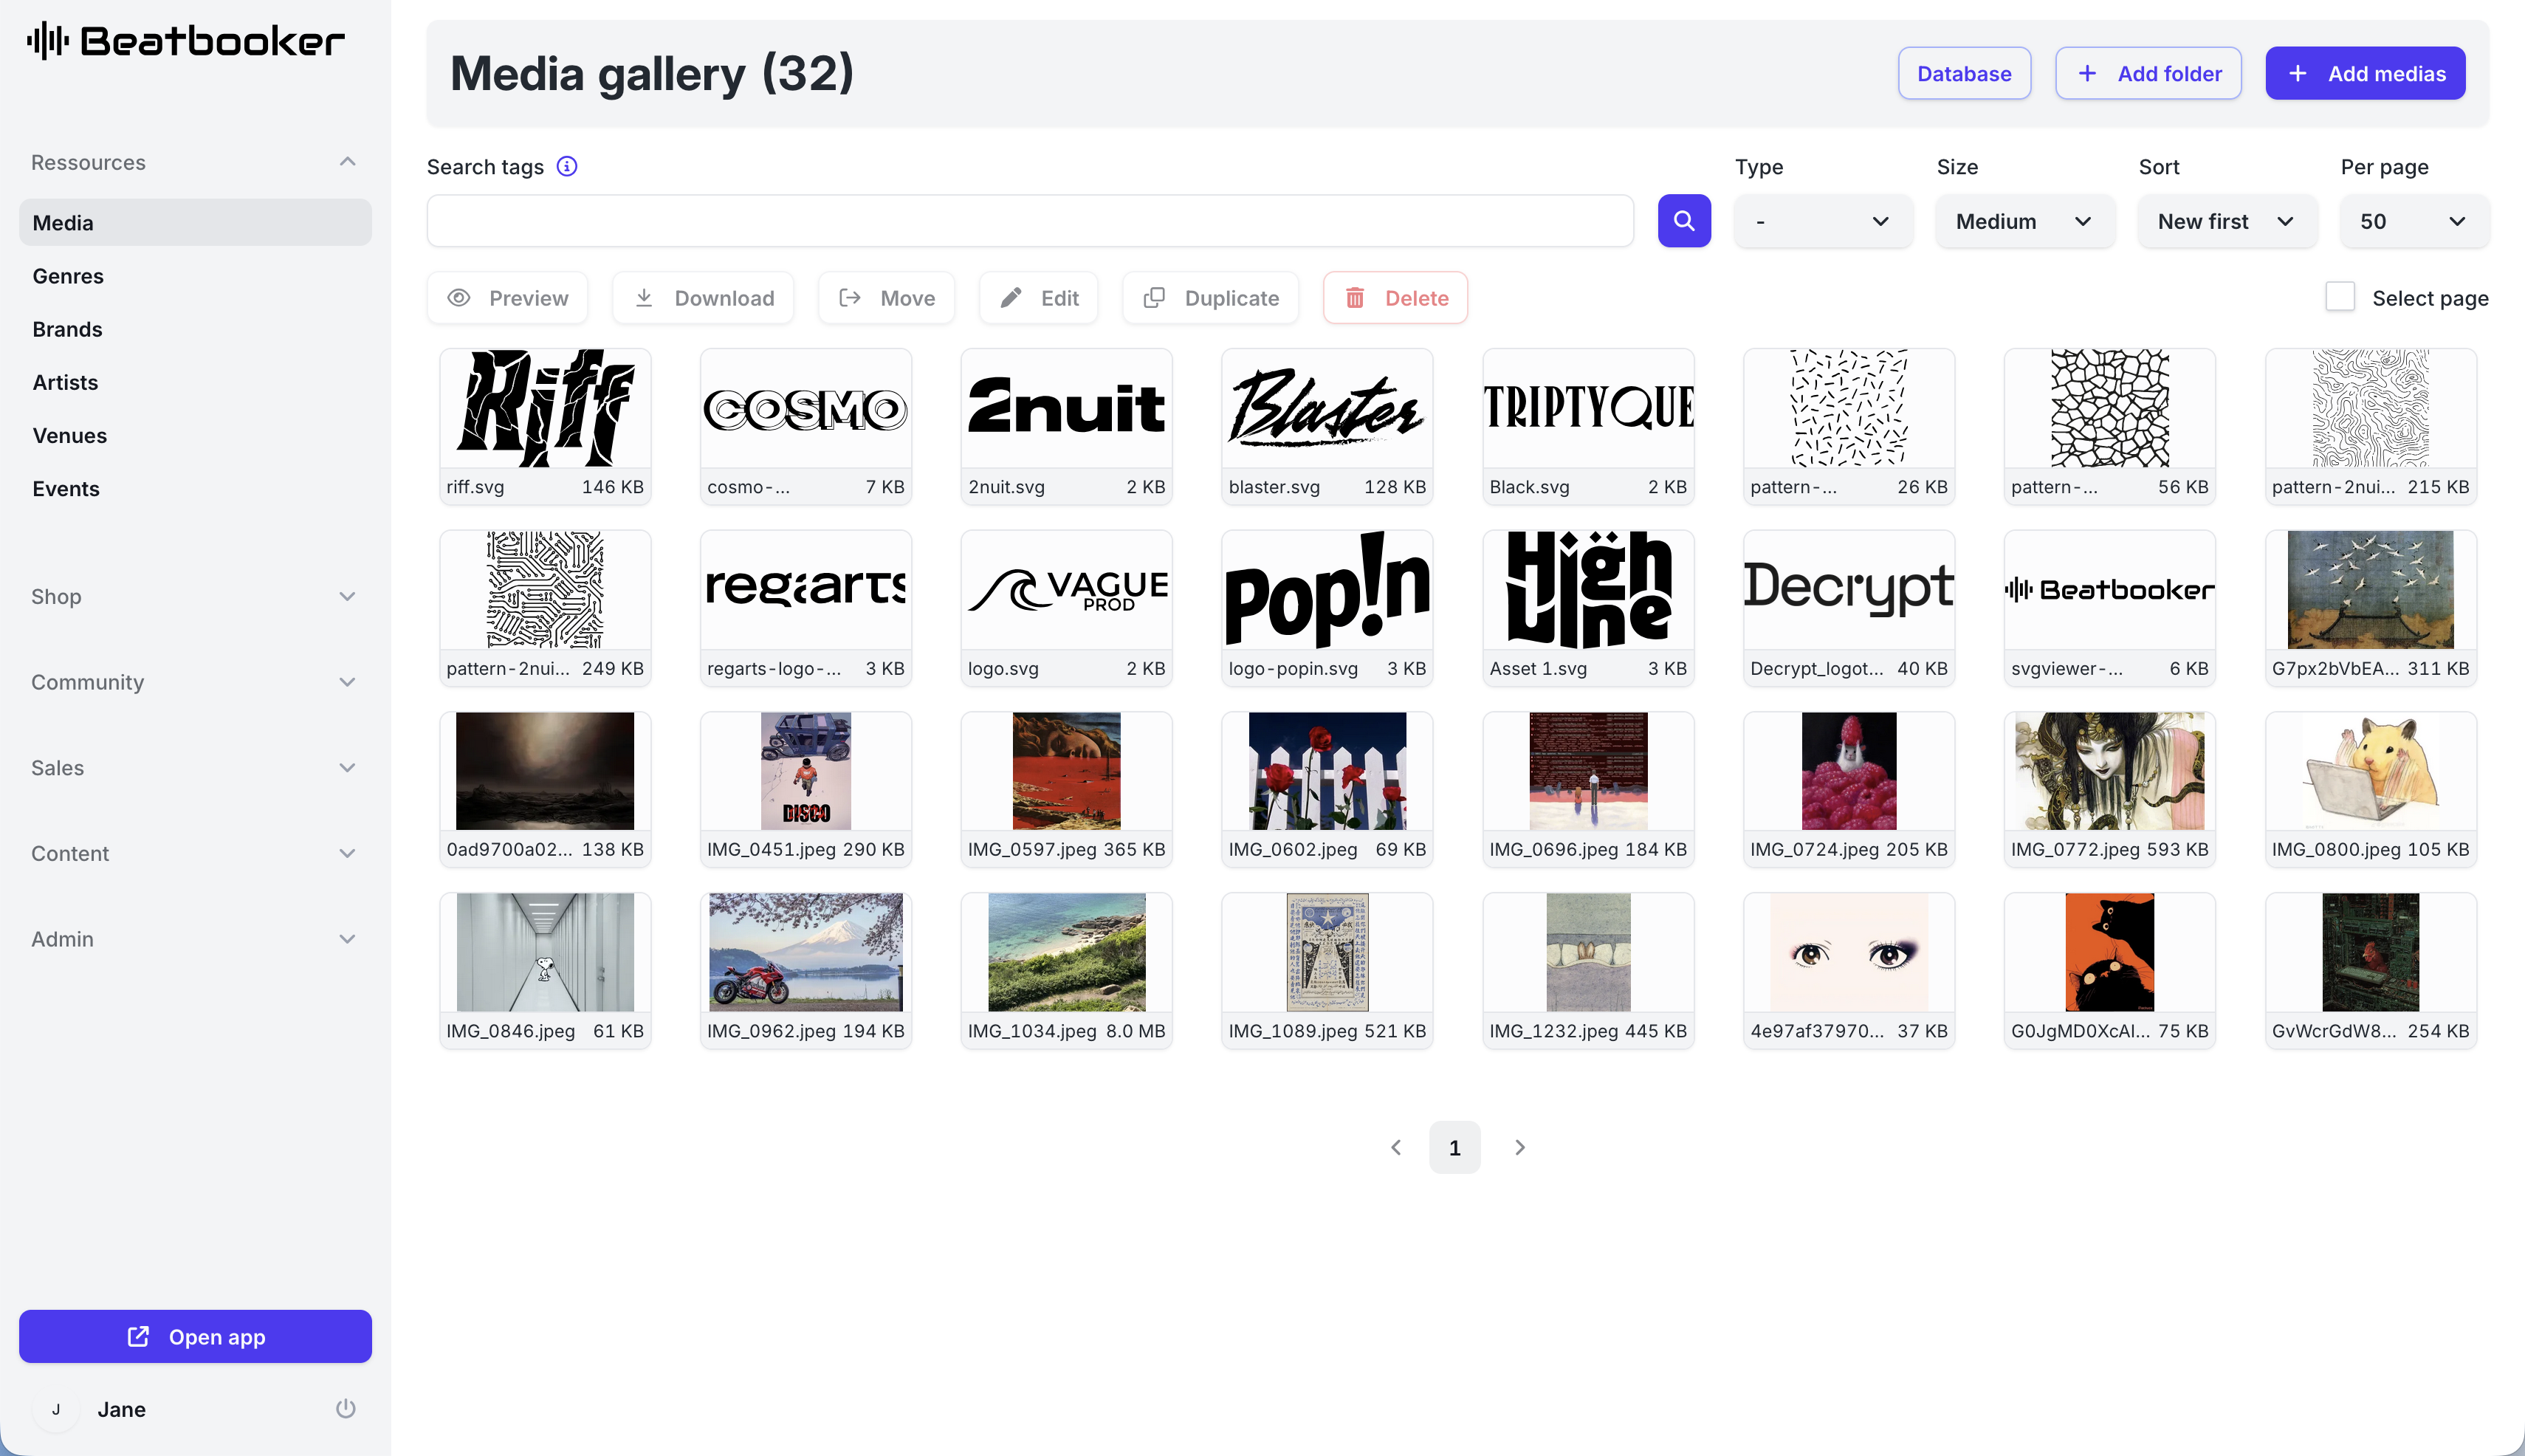Click the Open app button

[x=195, y=1336]
